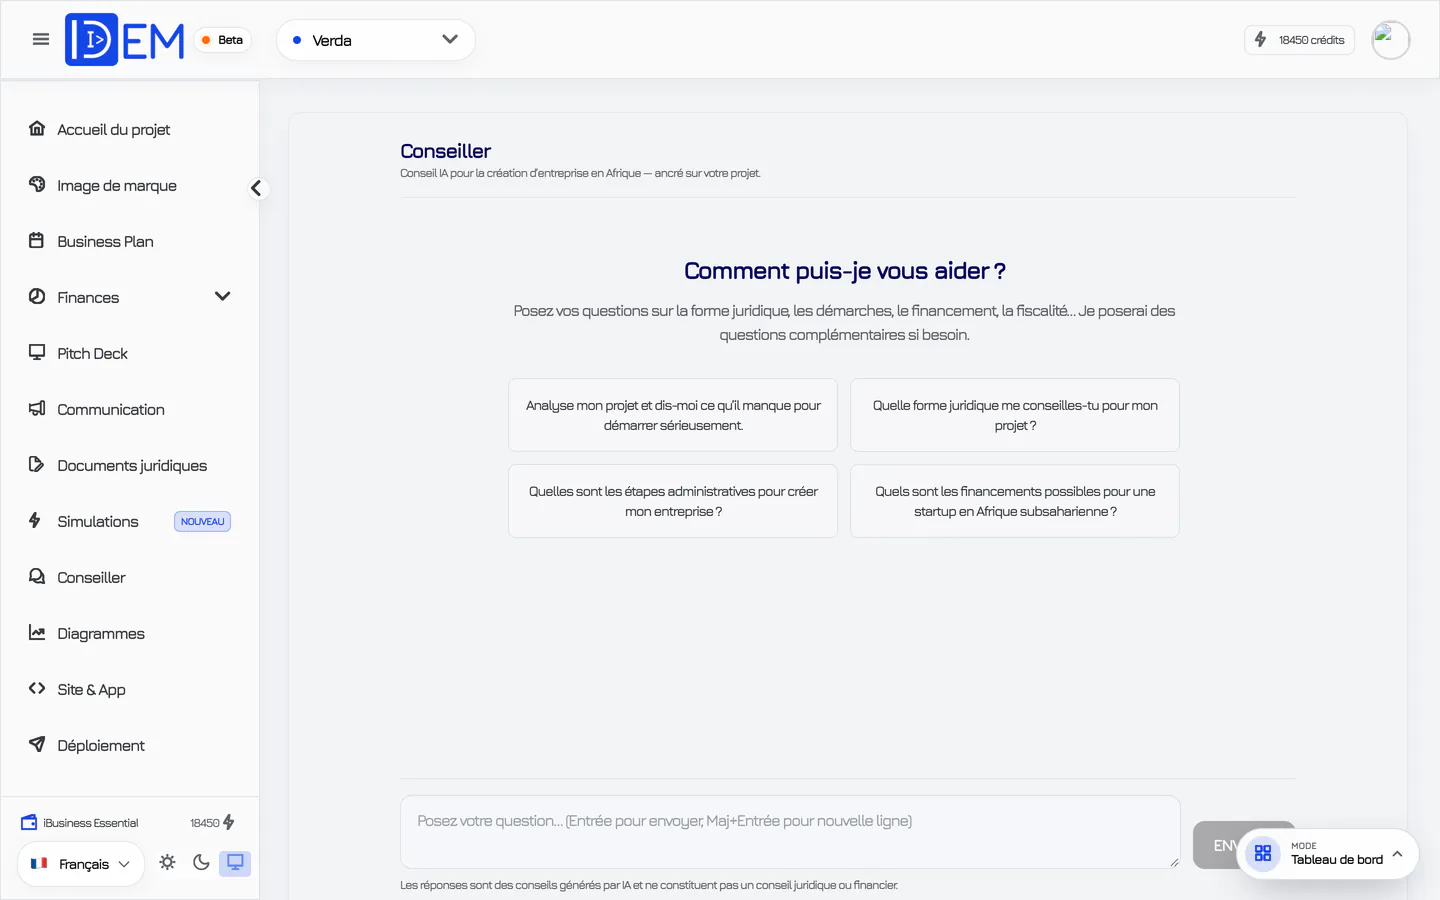Screen dimensions: 1440x900
Task: Click the 18450 crédits badge
Action: (1299, 40)
